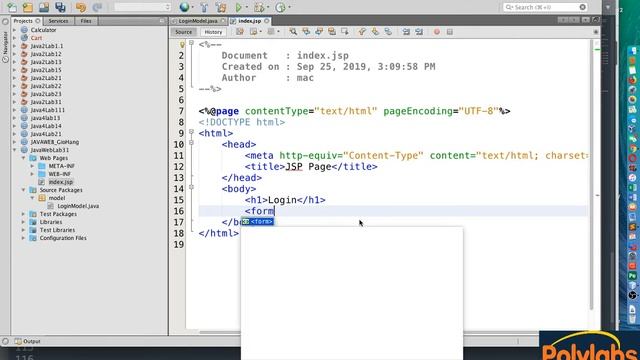Image resolution: width=640 pixels, height=360 pixels.
Task: Click the Clean and Build Project icon
Action: [221, 7]
